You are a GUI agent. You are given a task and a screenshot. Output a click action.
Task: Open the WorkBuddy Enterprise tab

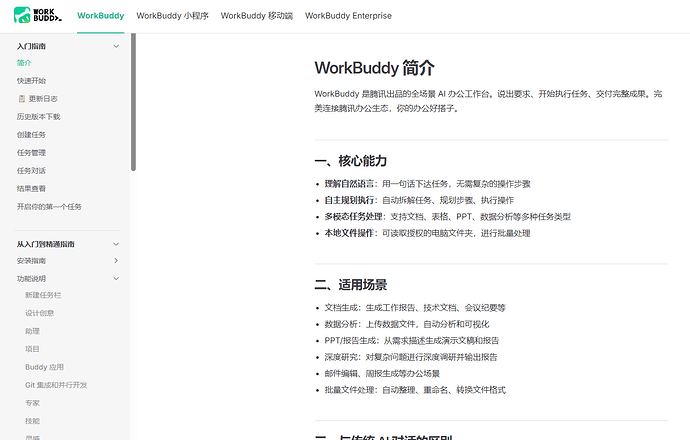[x=348, y=16]
